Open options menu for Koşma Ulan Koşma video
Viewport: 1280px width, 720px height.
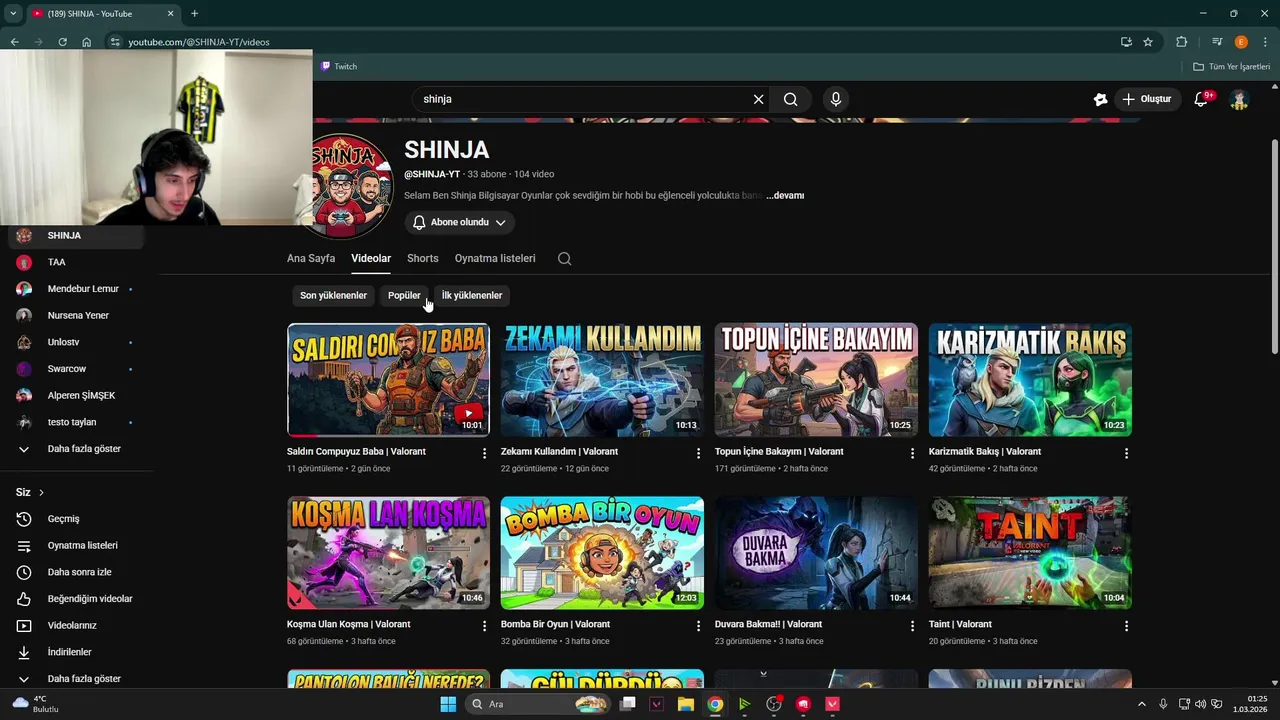point(485,626)
